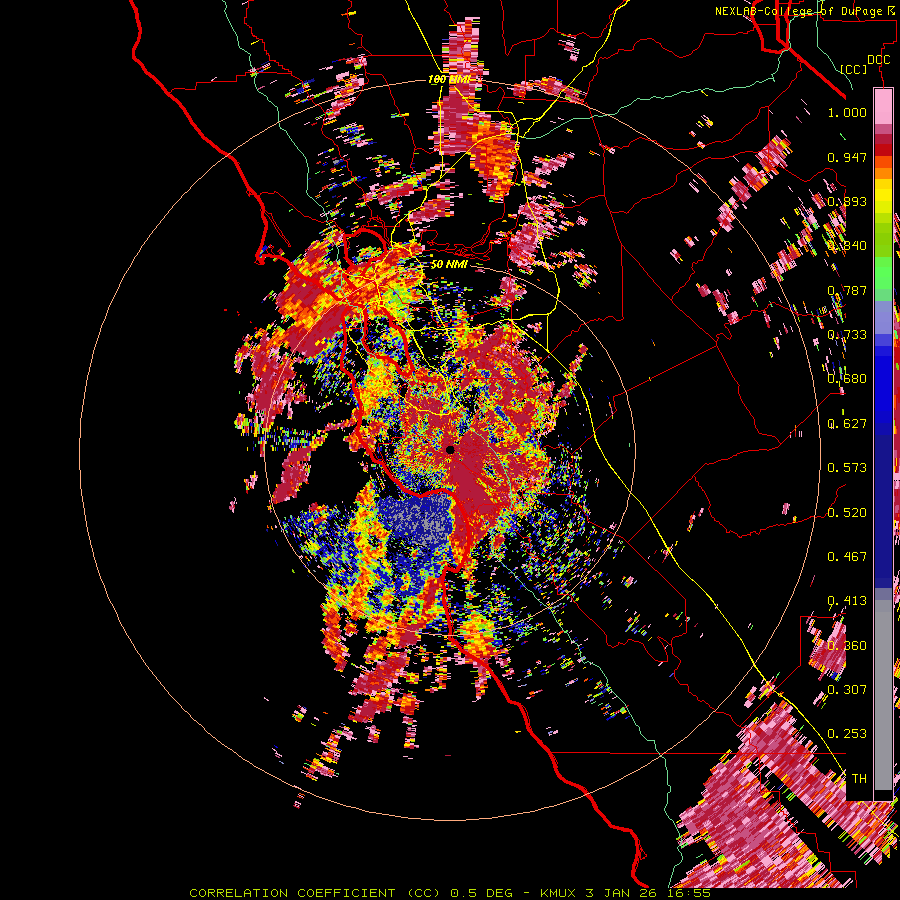Select the 0.733 legend value
900x900 pixels.
coord(847,335)
